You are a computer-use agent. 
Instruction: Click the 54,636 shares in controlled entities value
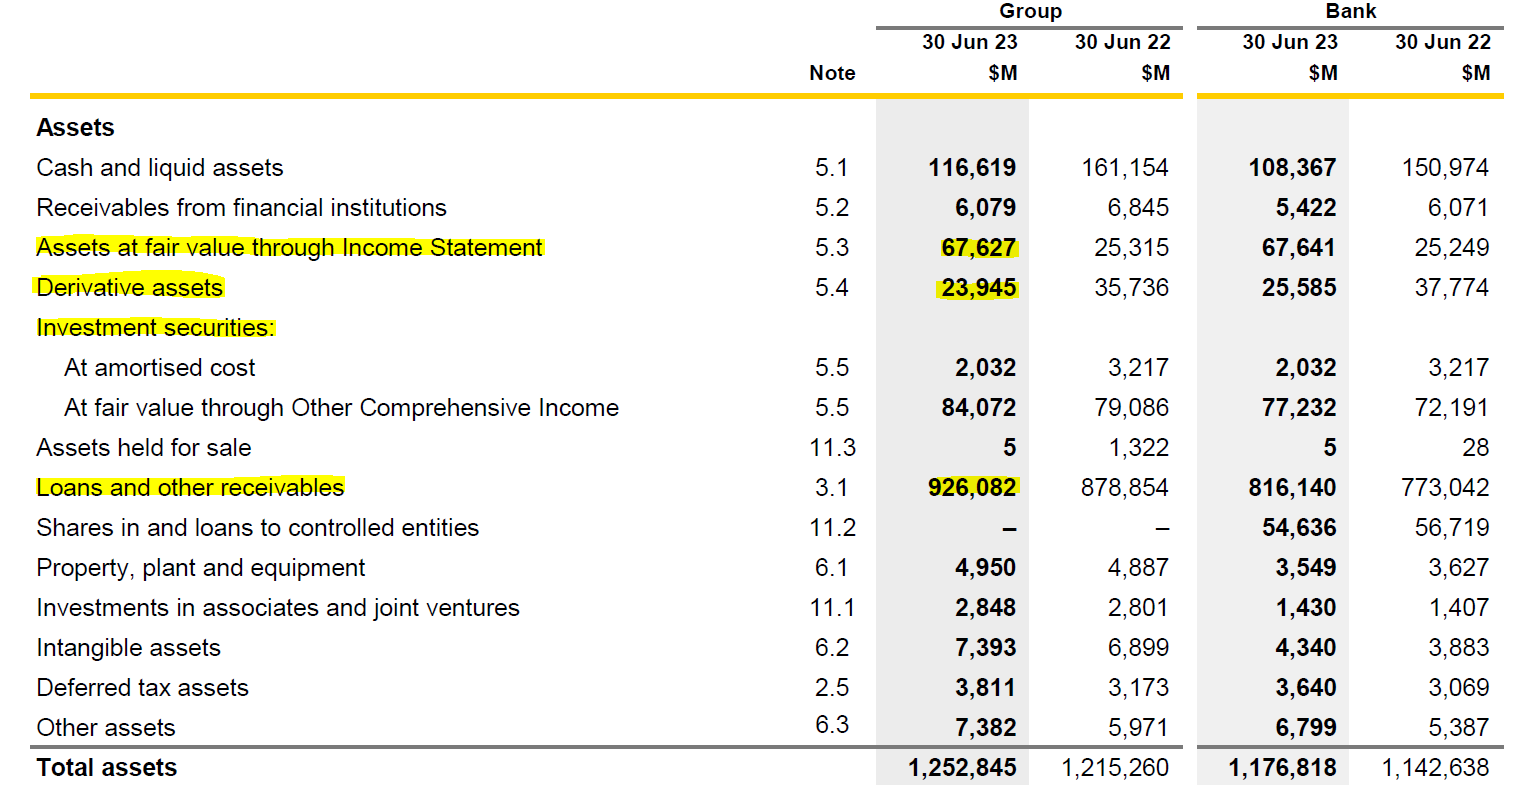[x=1298, y=528]
